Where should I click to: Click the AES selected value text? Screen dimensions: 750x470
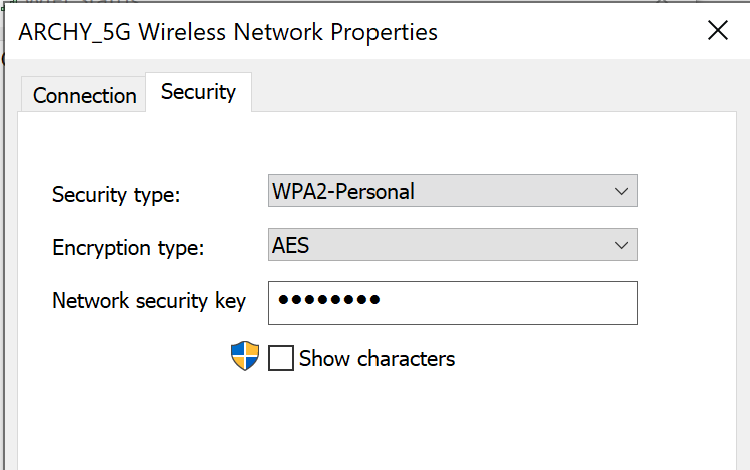290,245
